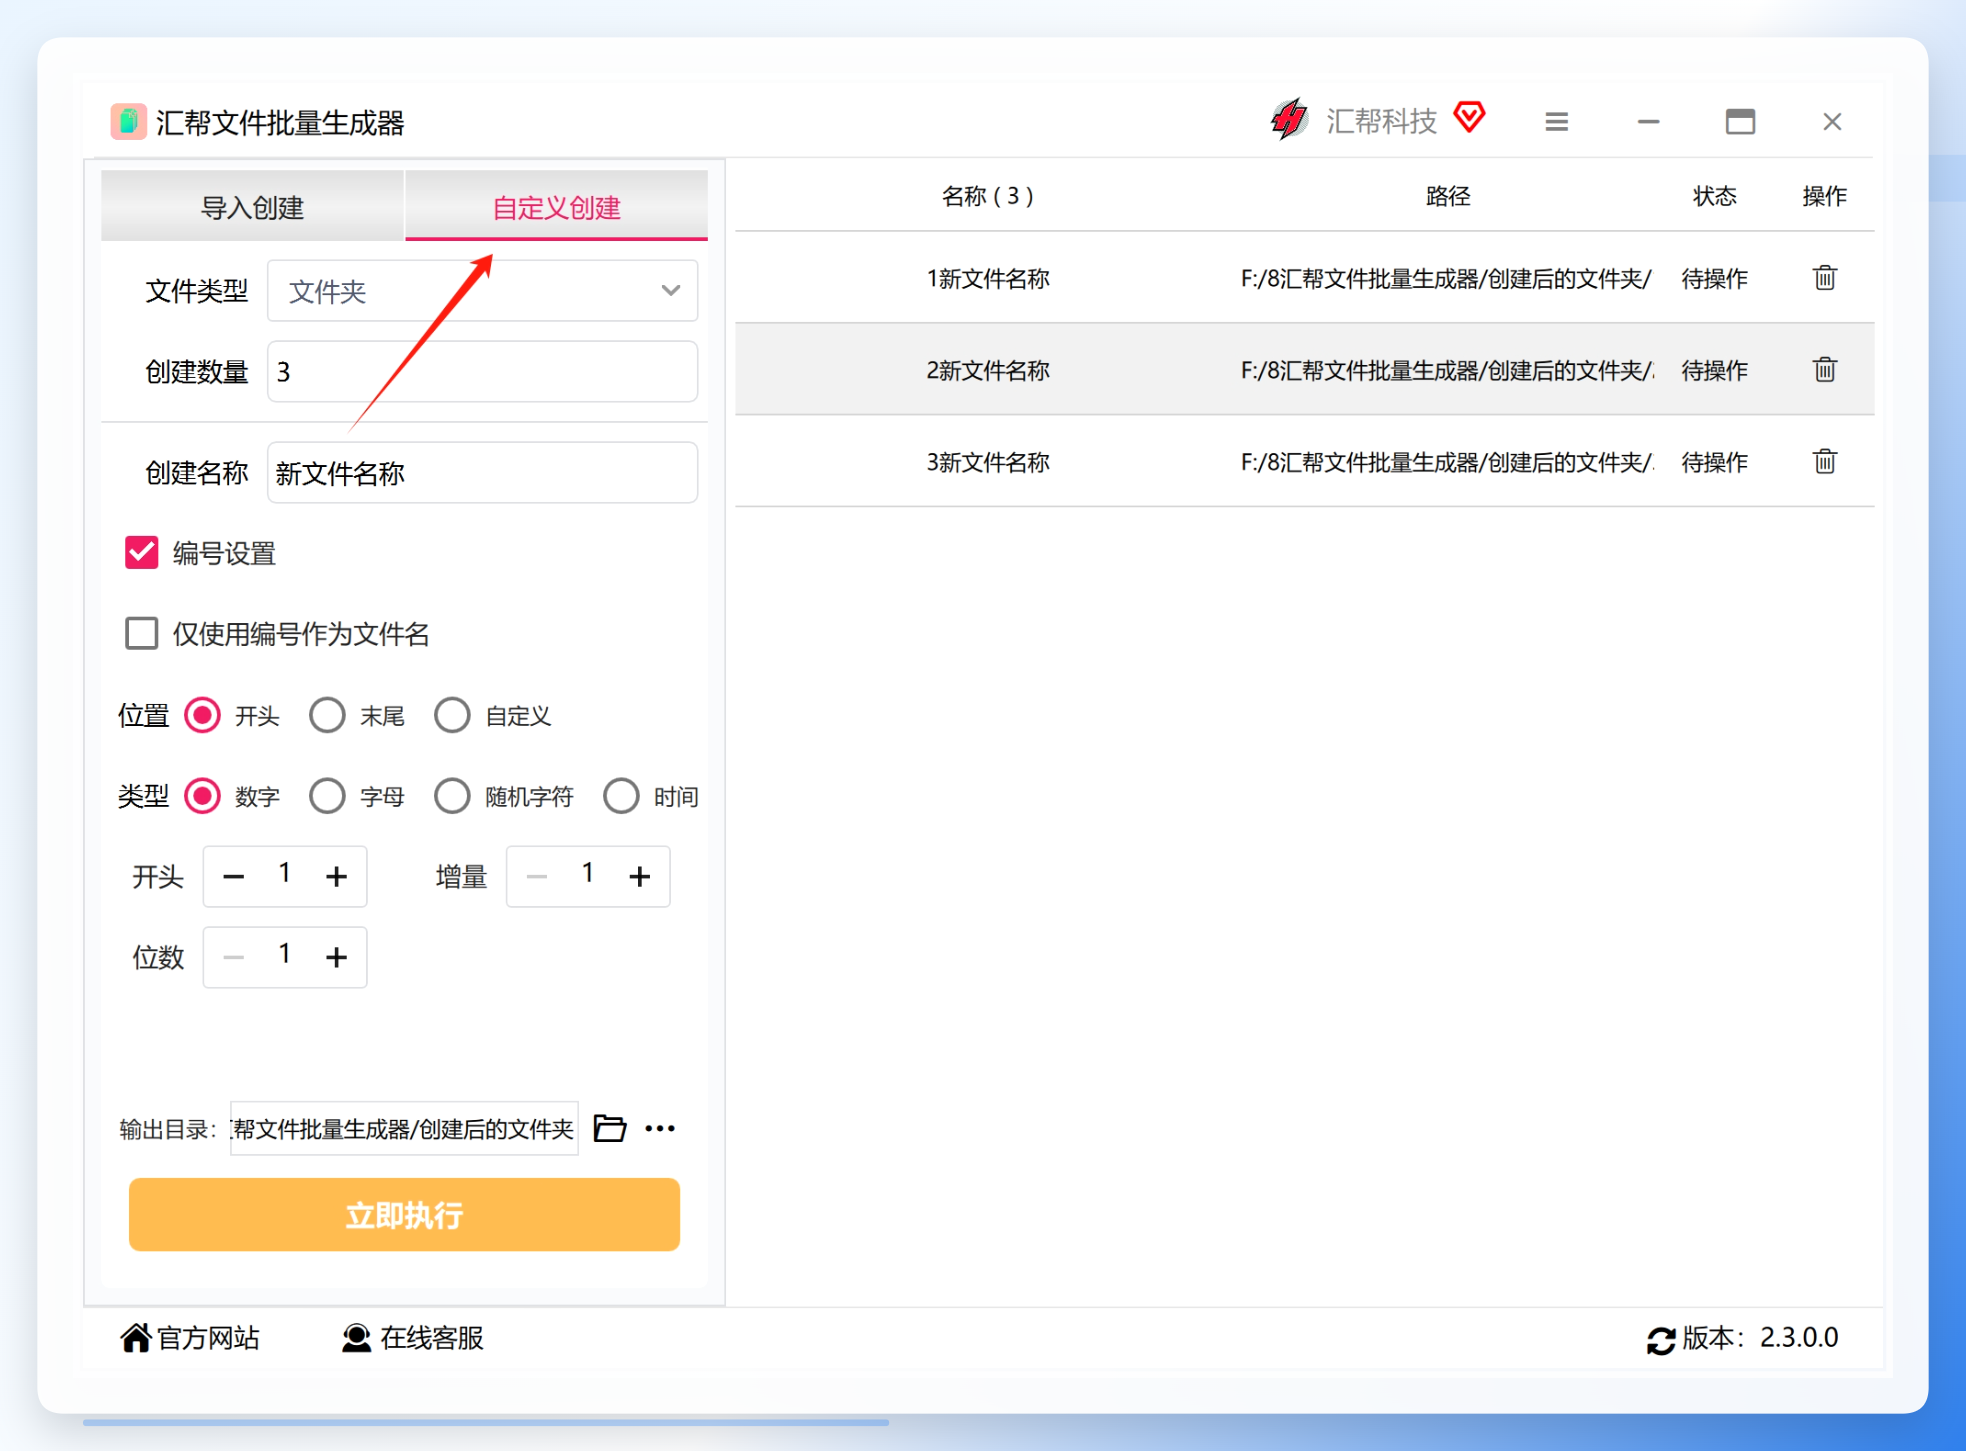Click the path cell of 1新文件名称 row

tap(1446, 279)
